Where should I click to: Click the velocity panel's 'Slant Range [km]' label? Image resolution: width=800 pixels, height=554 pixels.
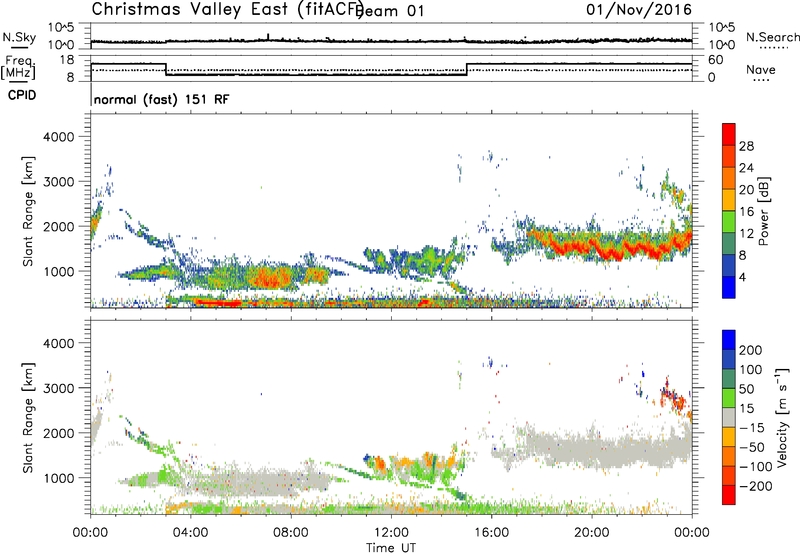(x=28, y=418)
